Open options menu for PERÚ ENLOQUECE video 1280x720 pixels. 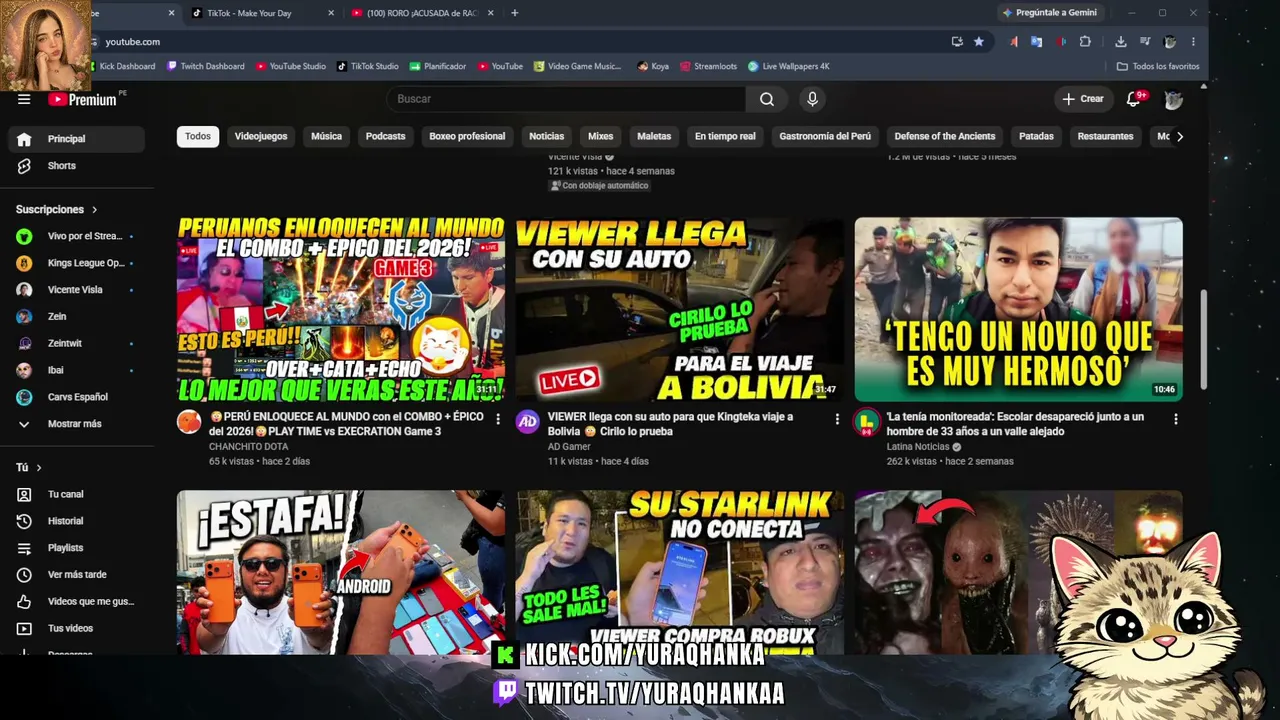tap(498, 419)
